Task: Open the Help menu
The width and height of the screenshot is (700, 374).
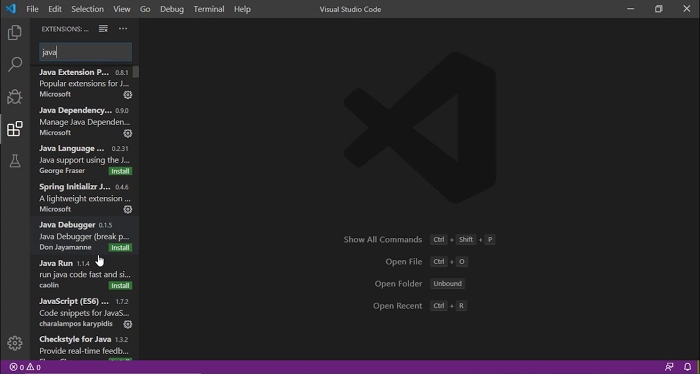Action: [x=242, y=9]
